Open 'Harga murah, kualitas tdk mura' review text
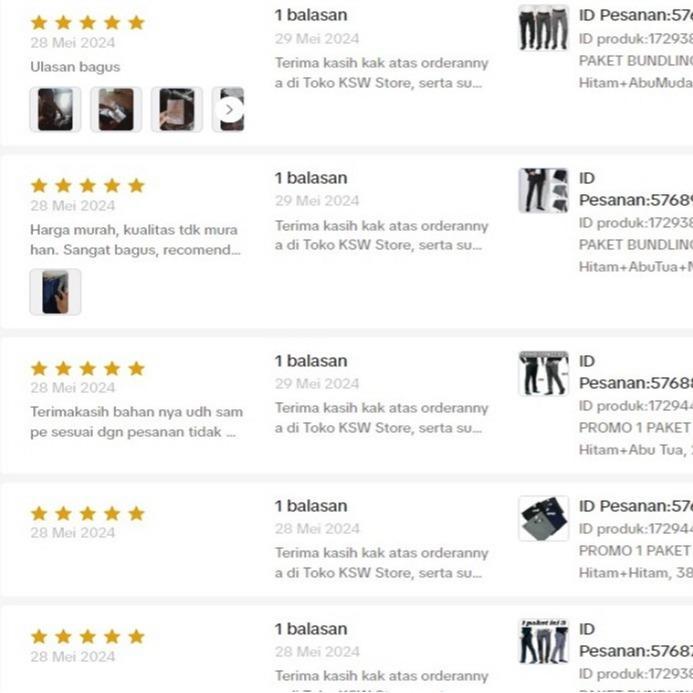The height and width of the screenshot is (693, 693). click(x=136, y=240)
